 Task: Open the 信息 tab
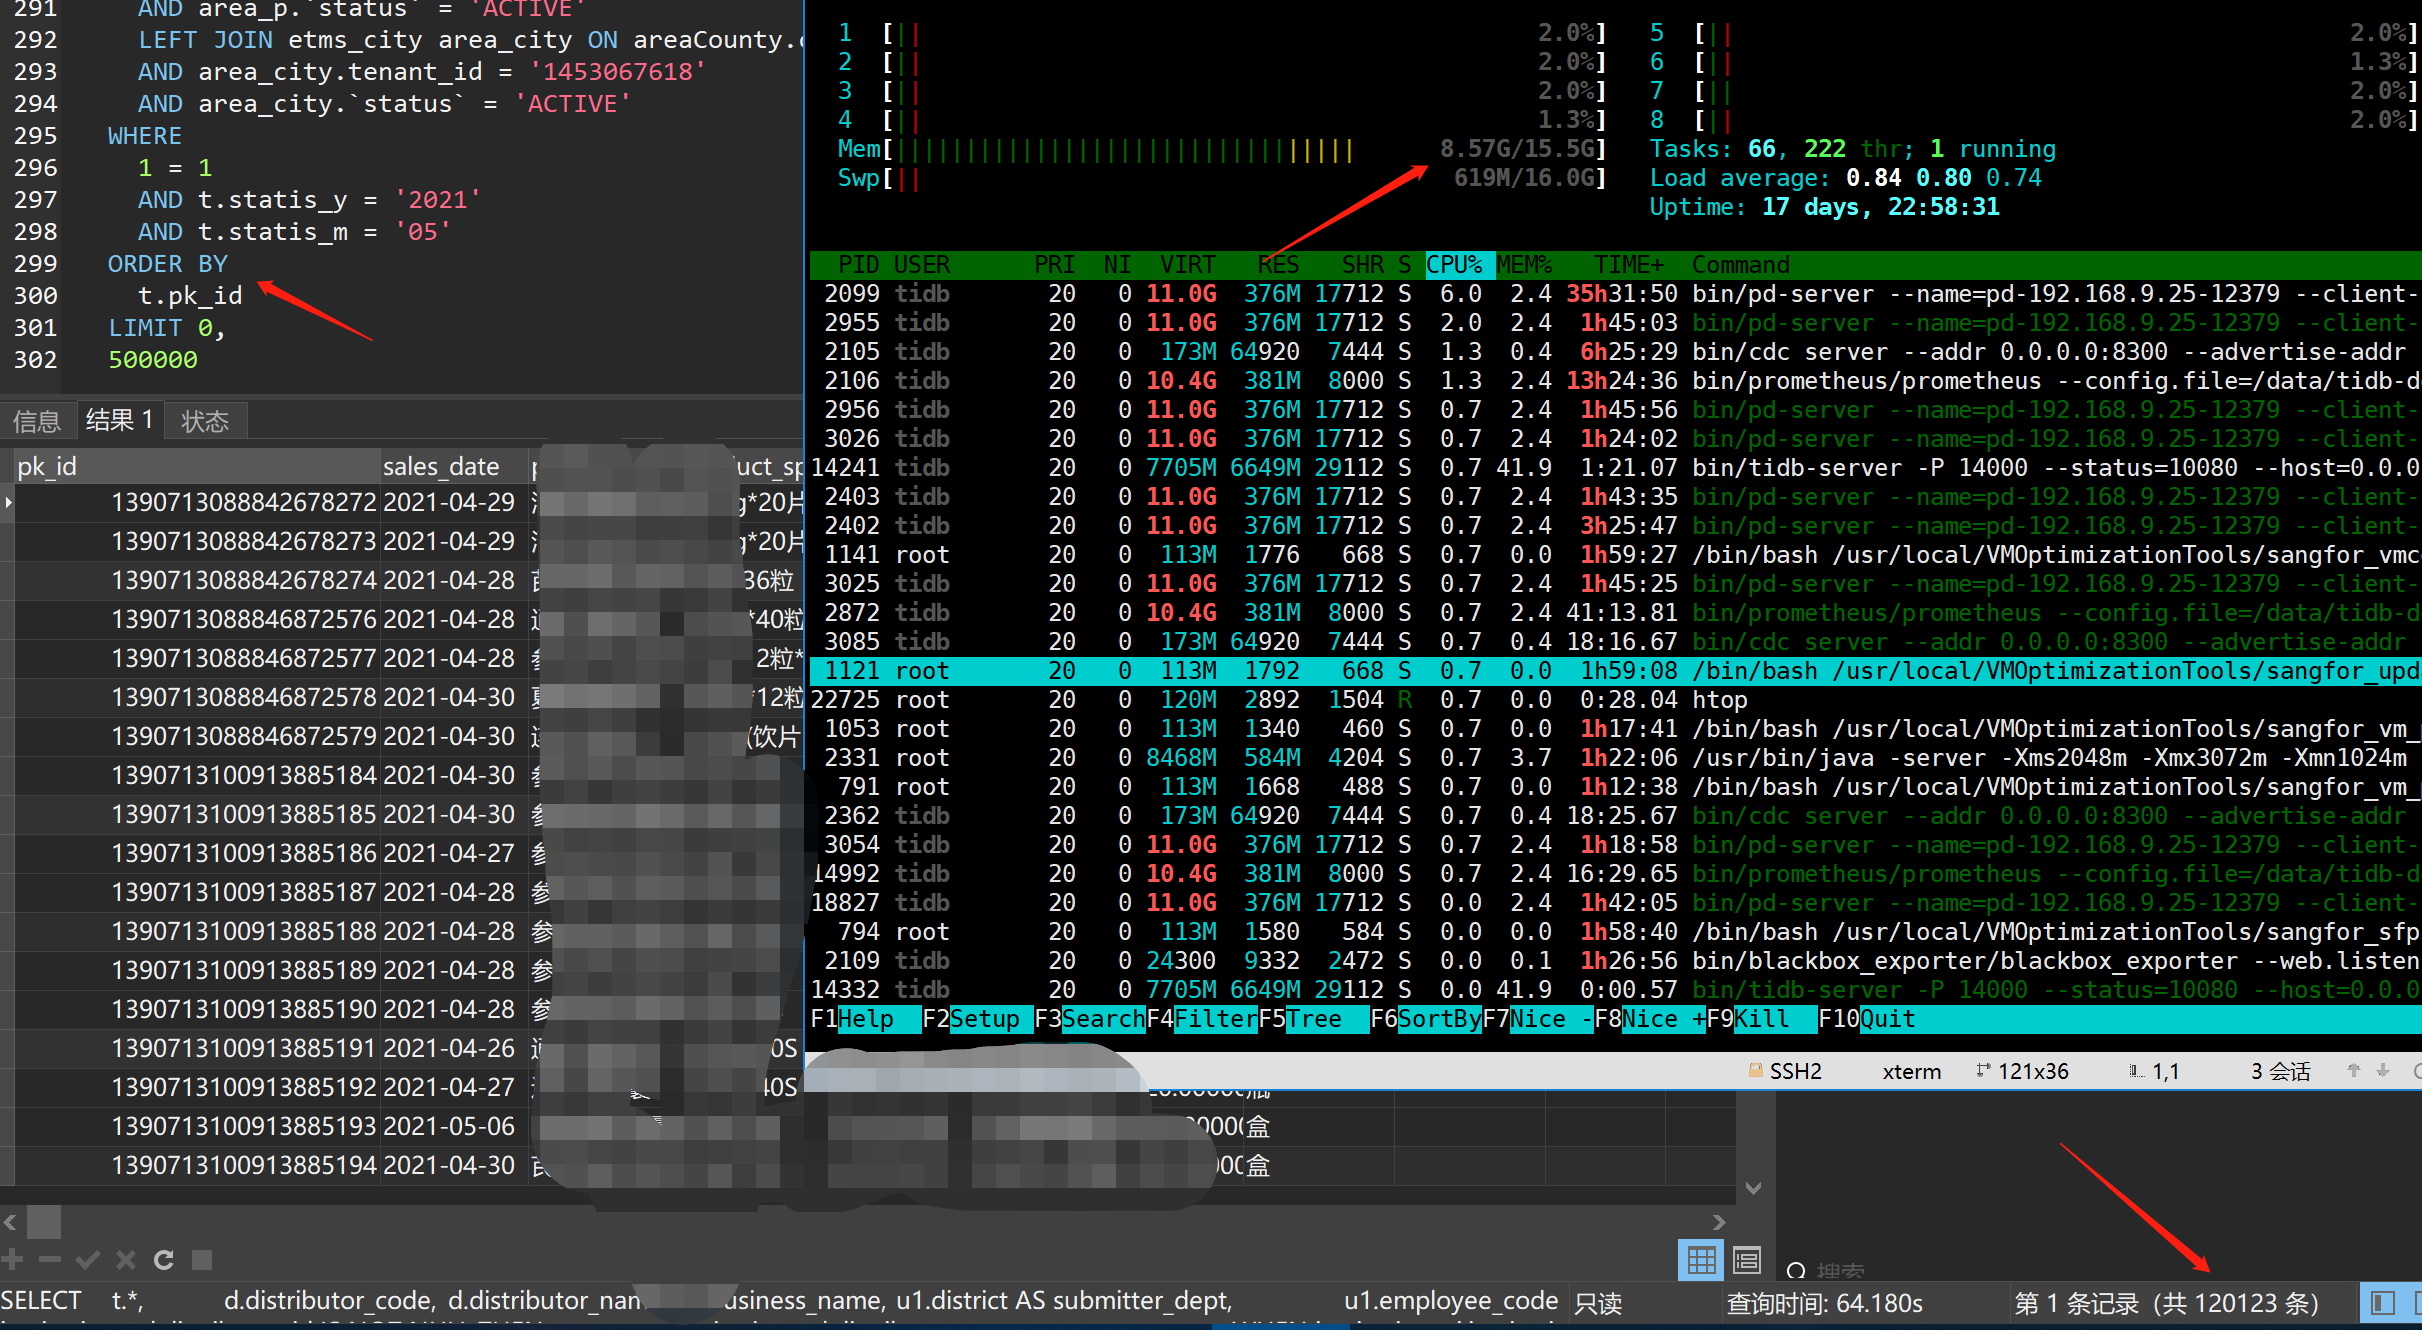[37, 421]
